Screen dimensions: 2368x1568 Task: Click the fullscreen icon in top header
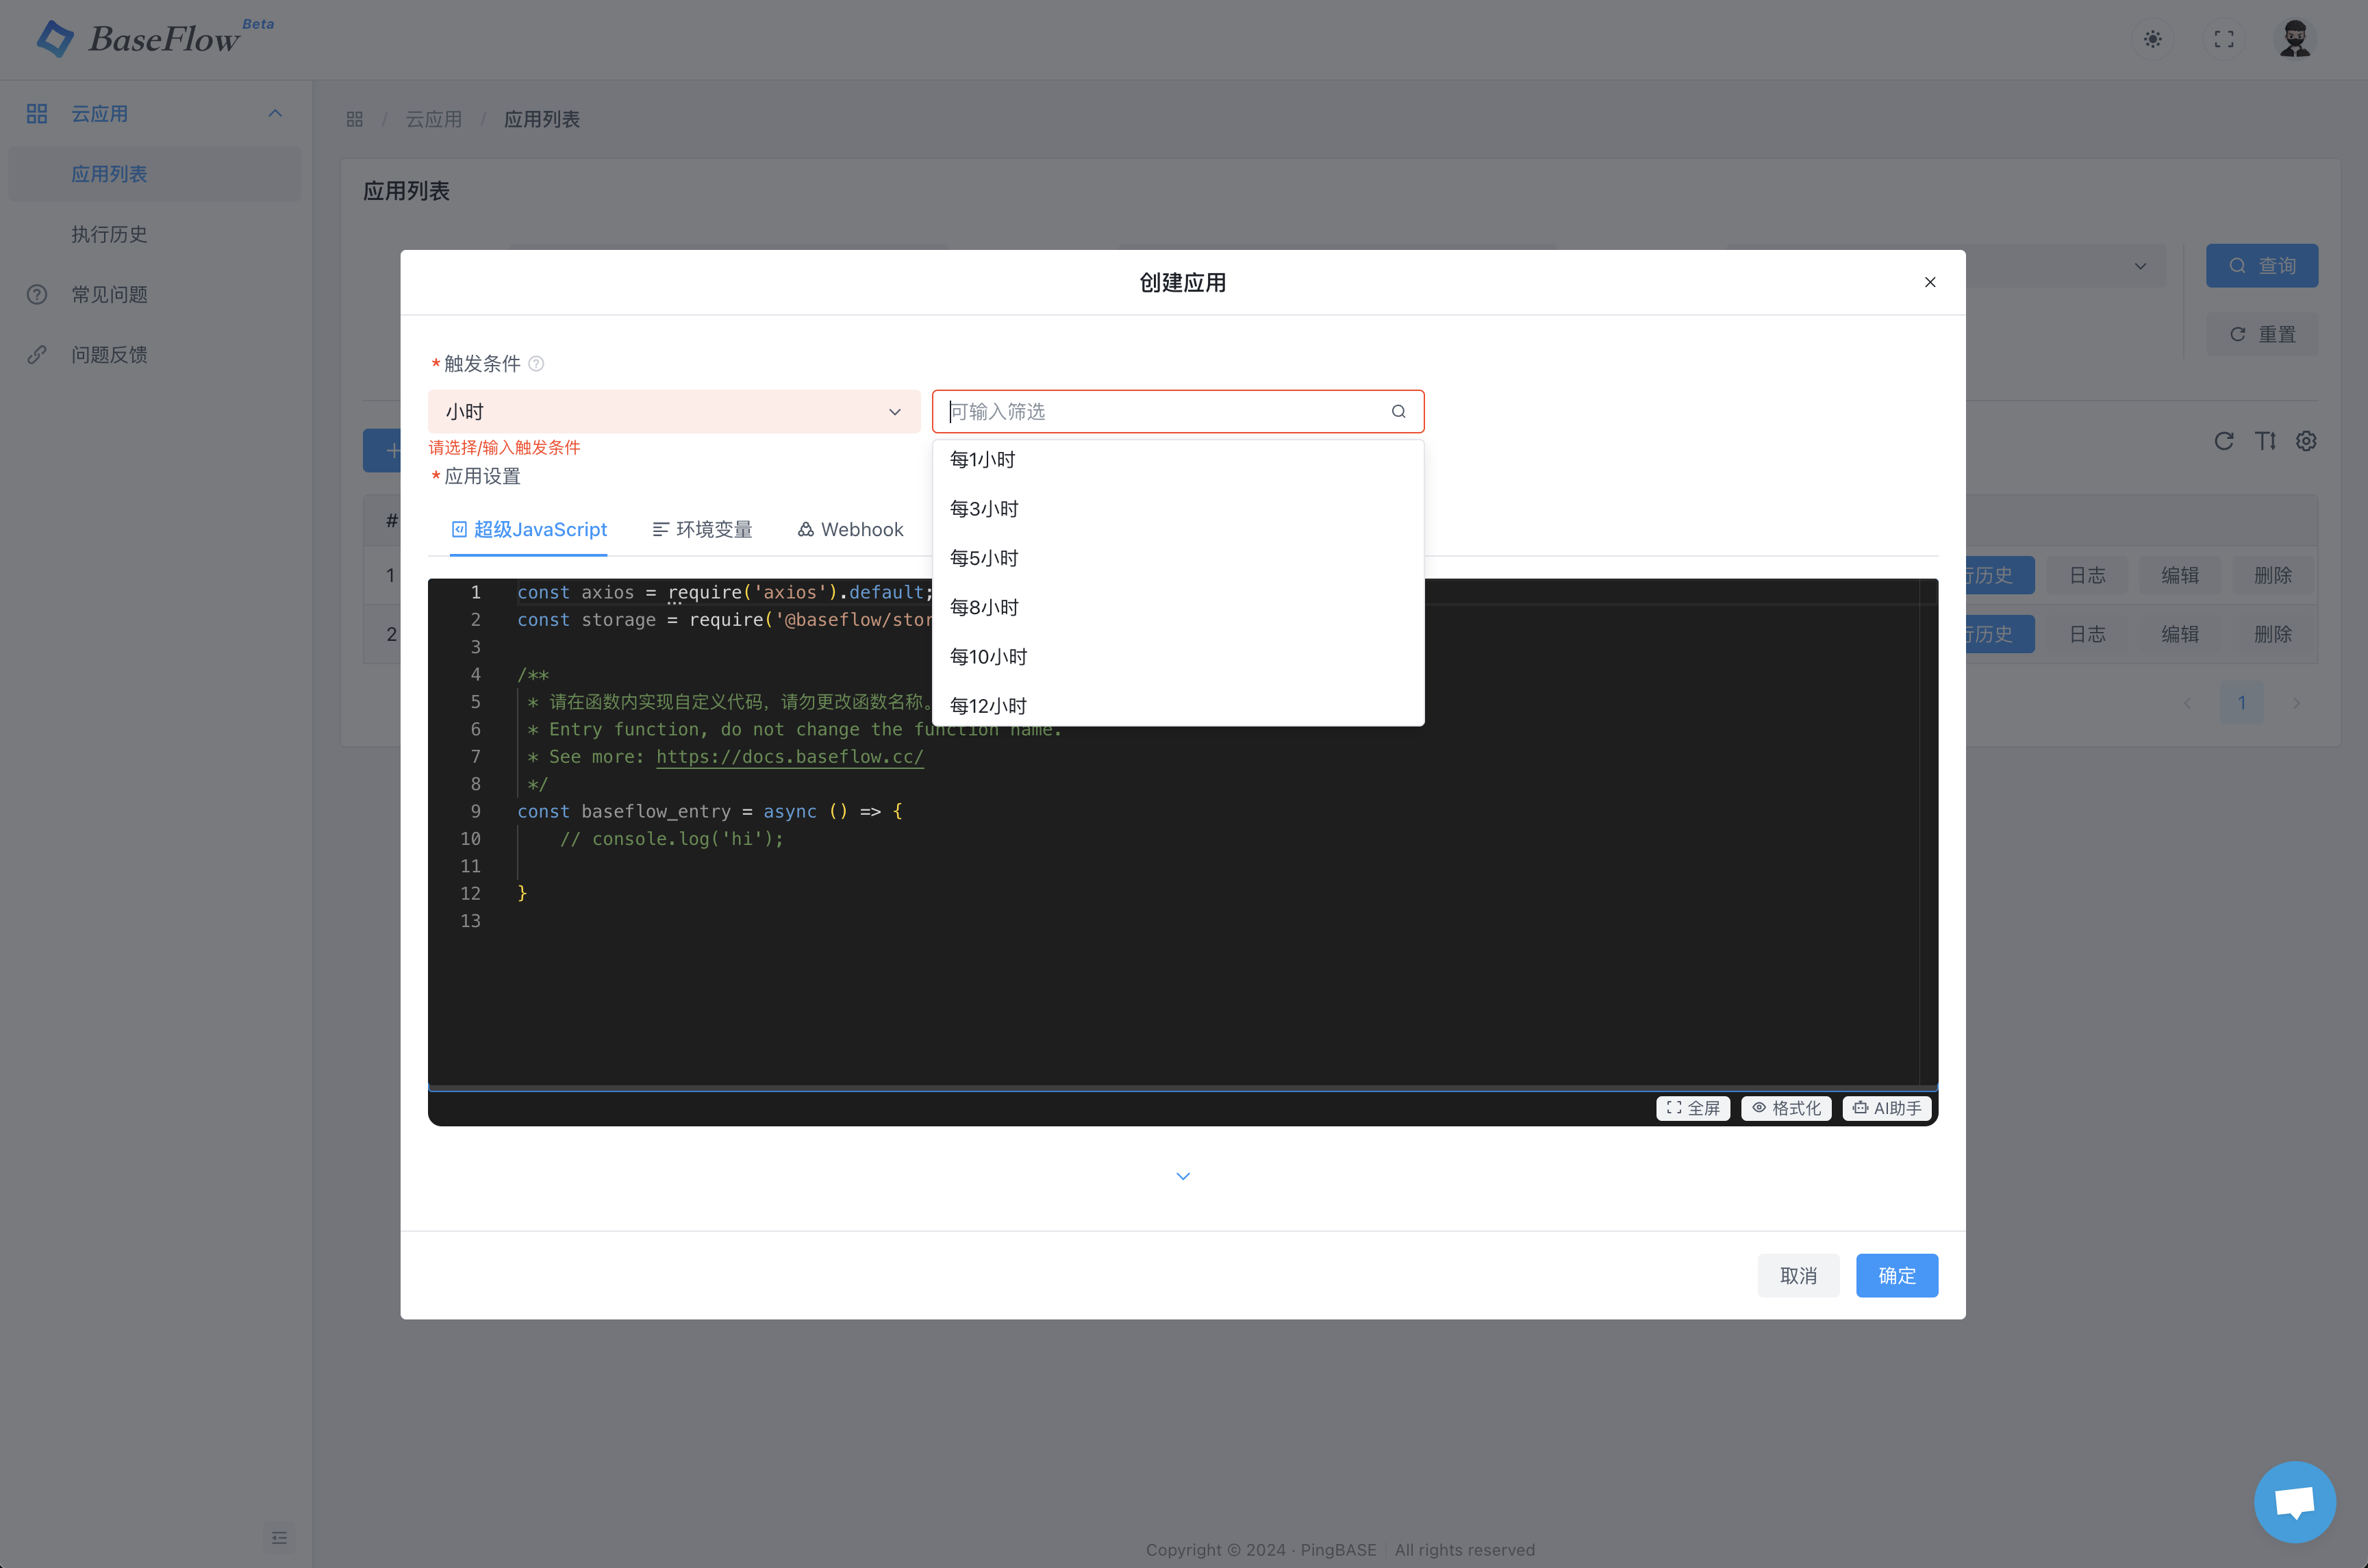pyautogui.click(x=2223, y=39)
